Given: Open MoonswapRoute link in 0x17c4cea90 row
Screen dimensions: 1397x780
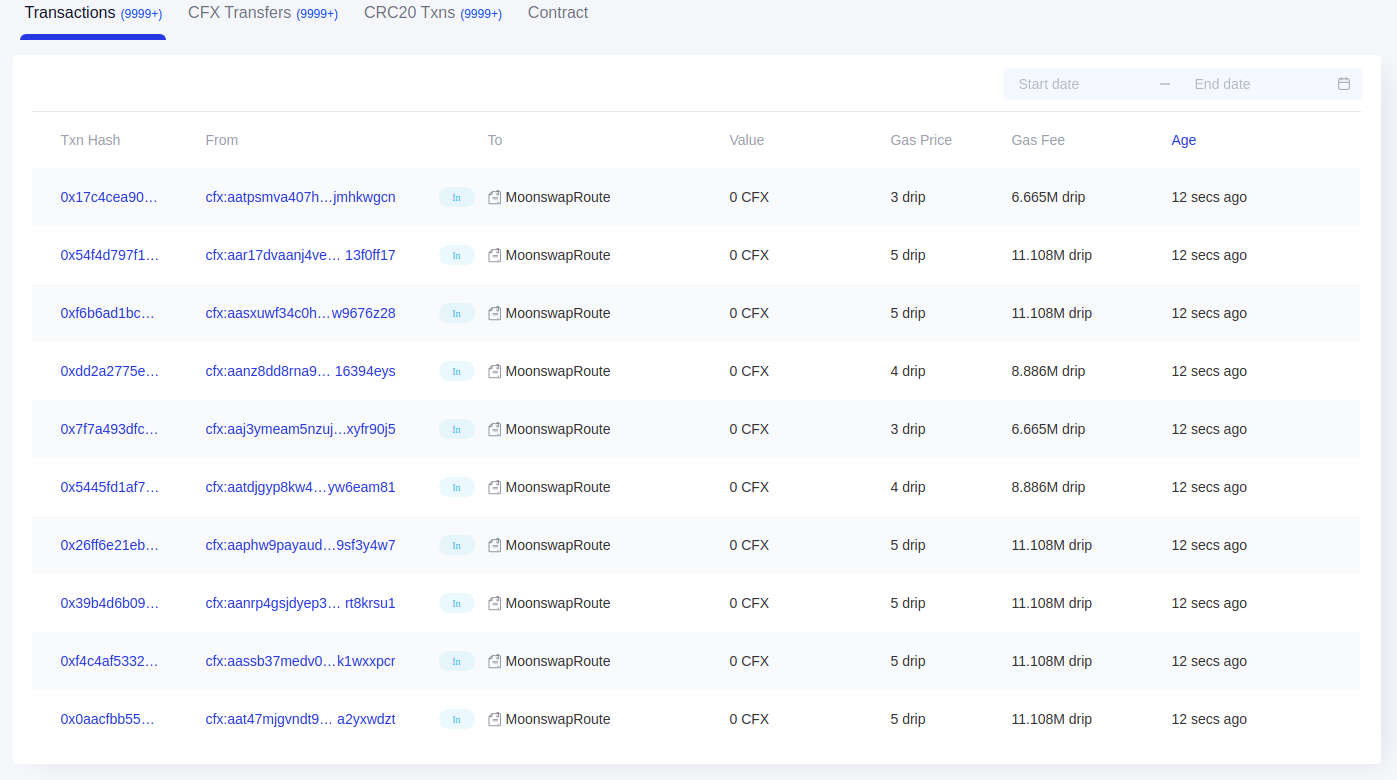Looking at the screenshot, I should [x=558, y=197].
